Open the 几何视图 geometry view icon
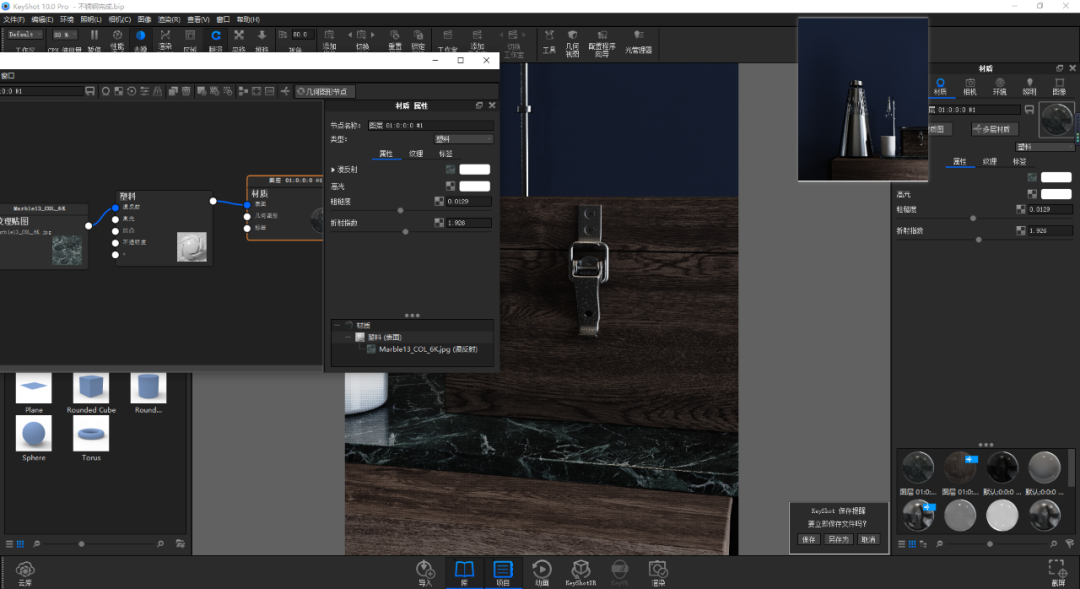 click(x=572, y=43)
